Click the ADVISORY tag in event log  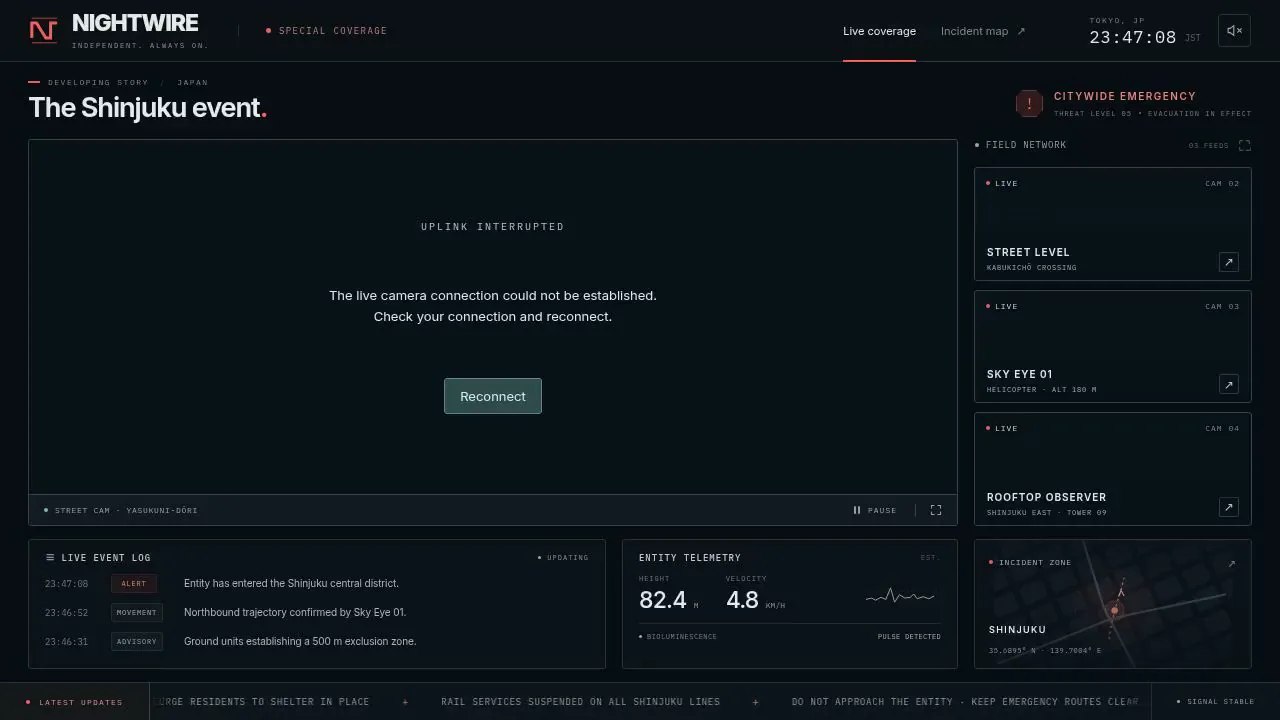pos(136,642)
